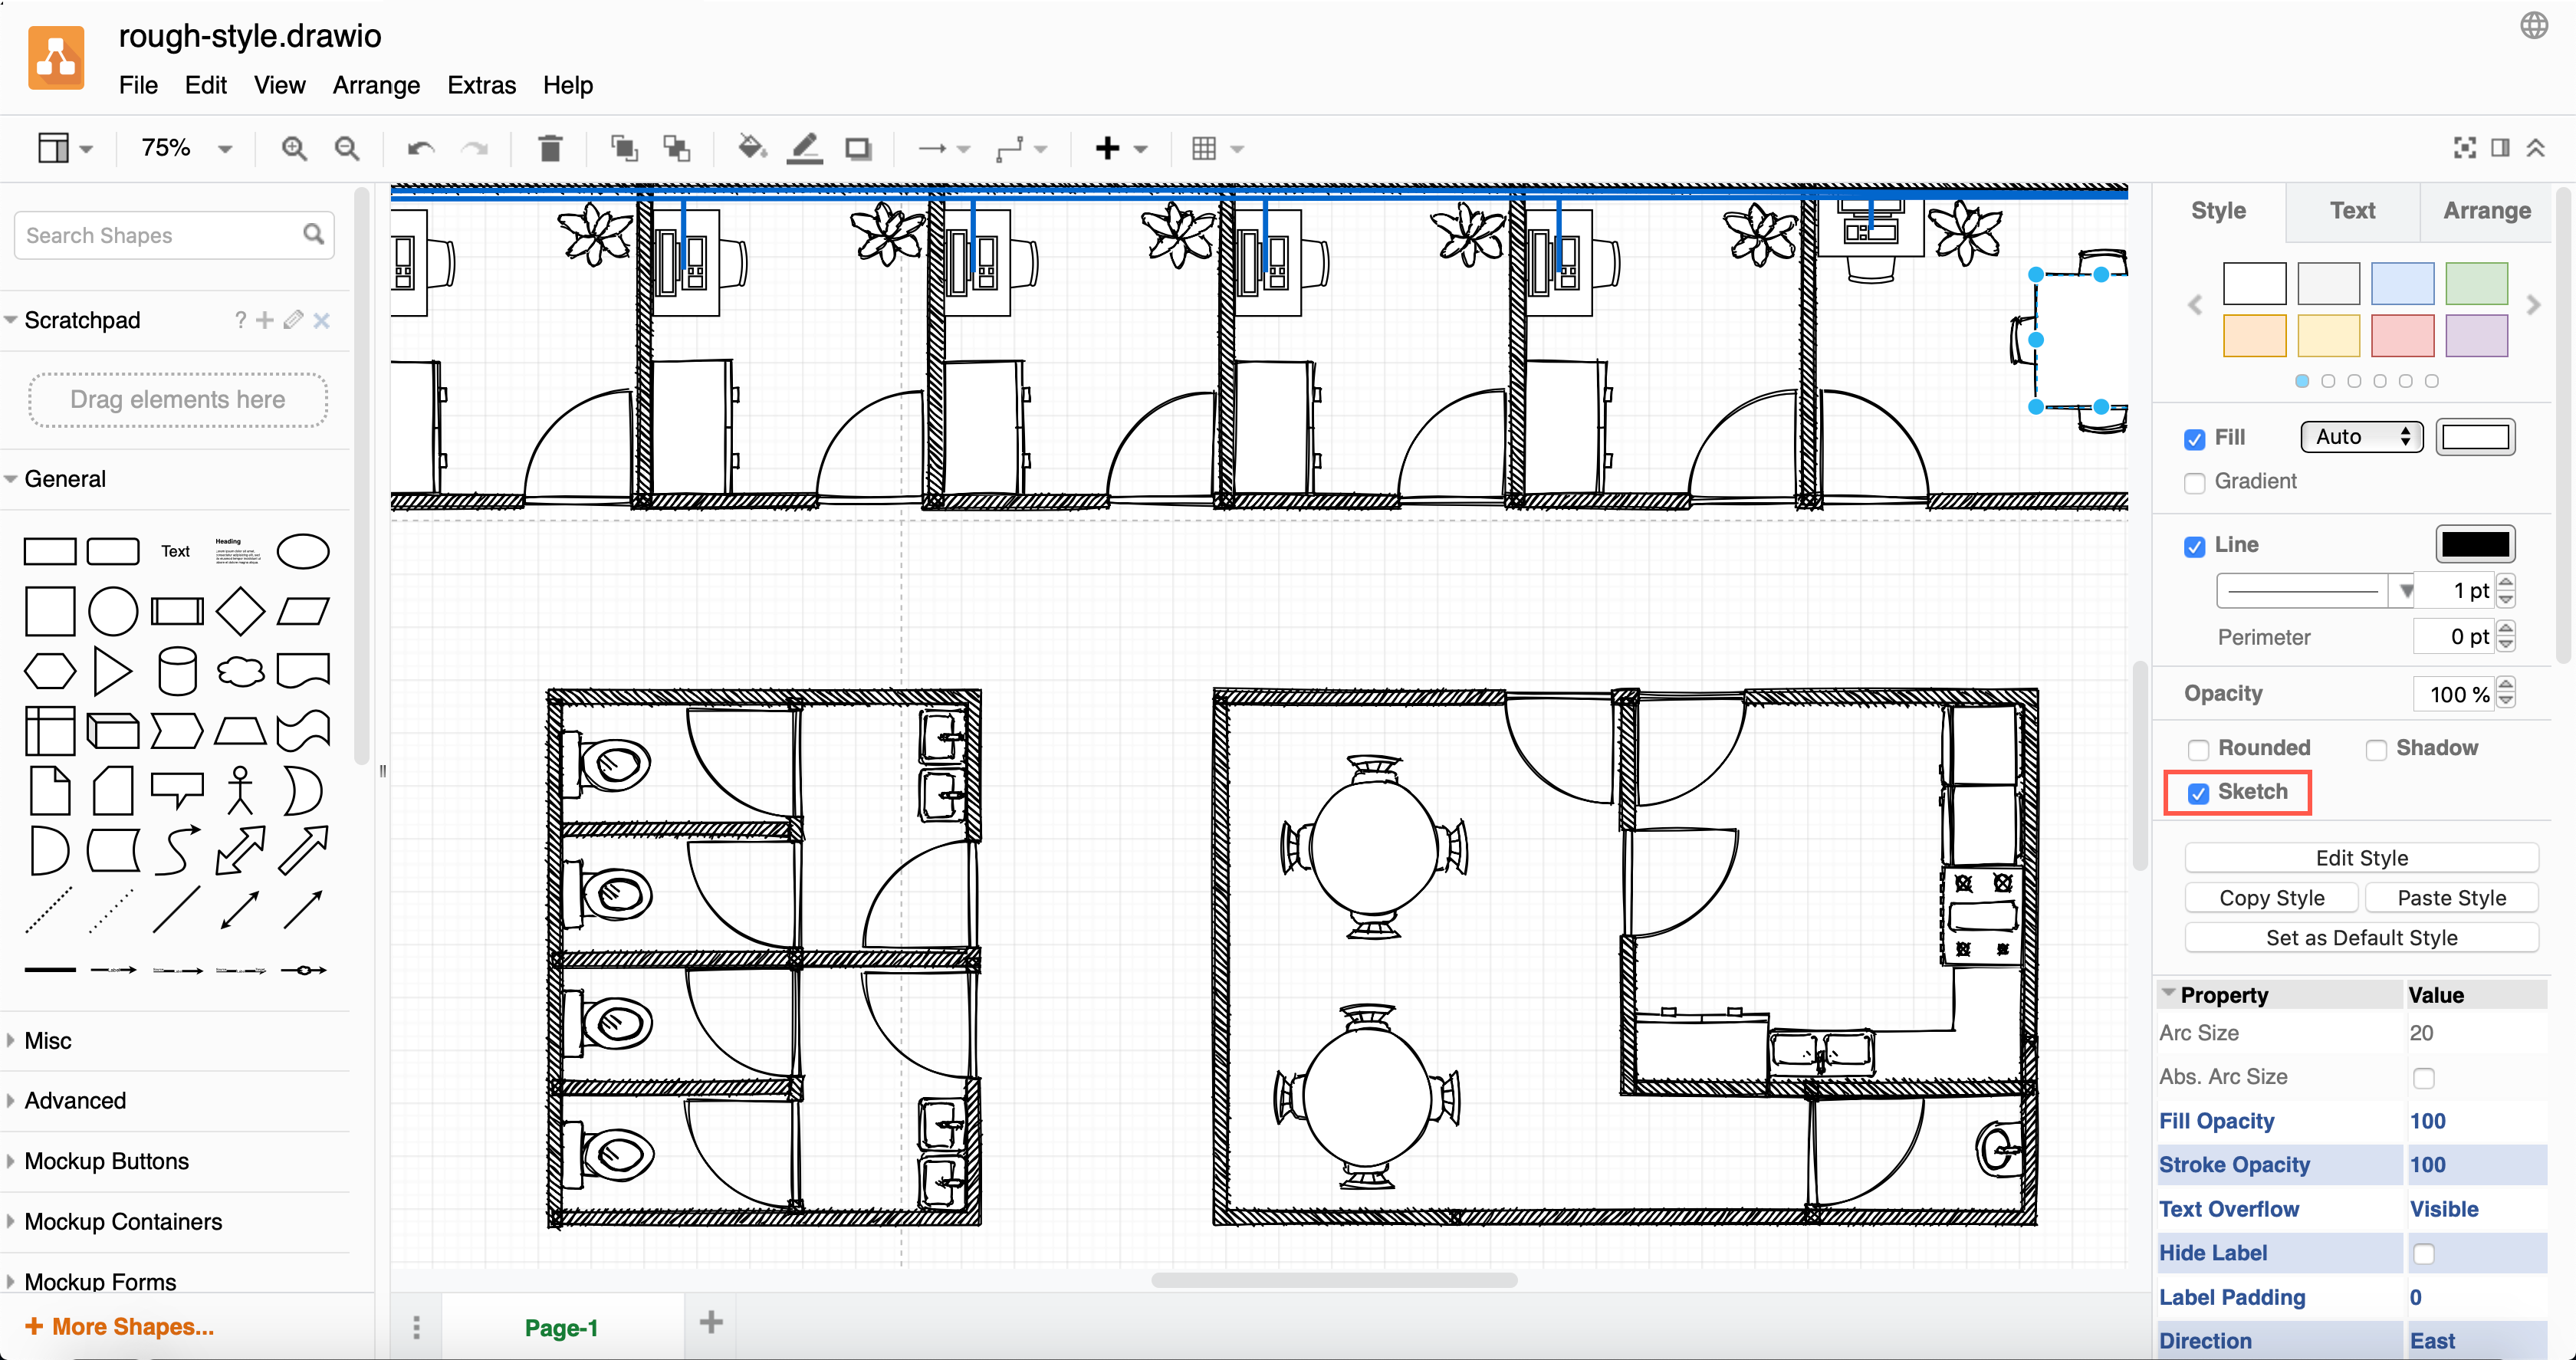Viewport: 2576px width, 1360px height.
Task: Check the Gradient option
Action: 2196,482
